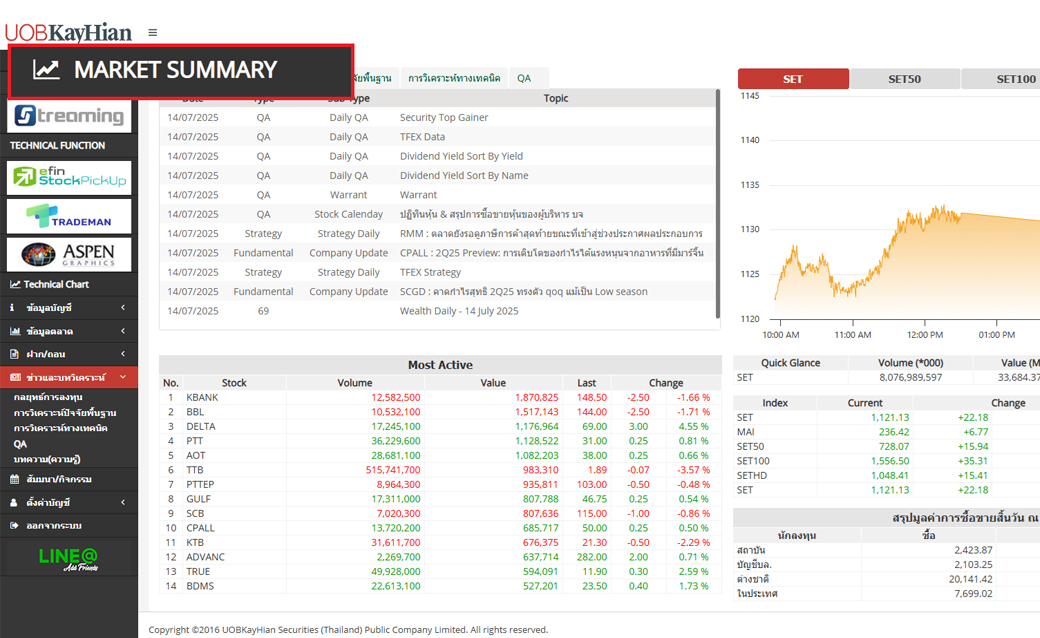The width and height of the screenshot is (1040, 638).
Task: Click the calendar icon for สัมมนา/กิจกรรม
Action: coord(14,479)
